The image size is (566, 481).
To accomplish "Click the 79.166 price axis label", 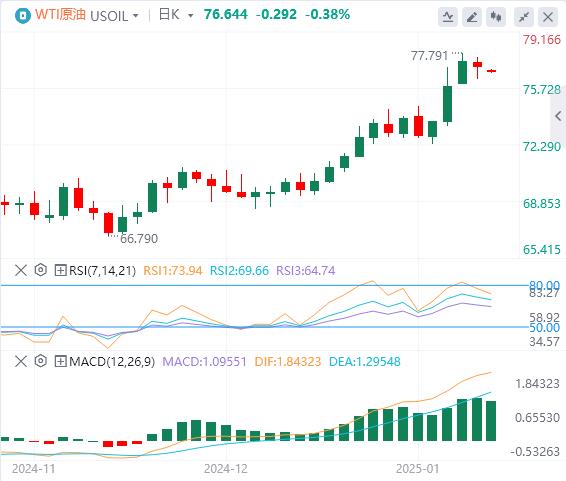I will [542, 39].
